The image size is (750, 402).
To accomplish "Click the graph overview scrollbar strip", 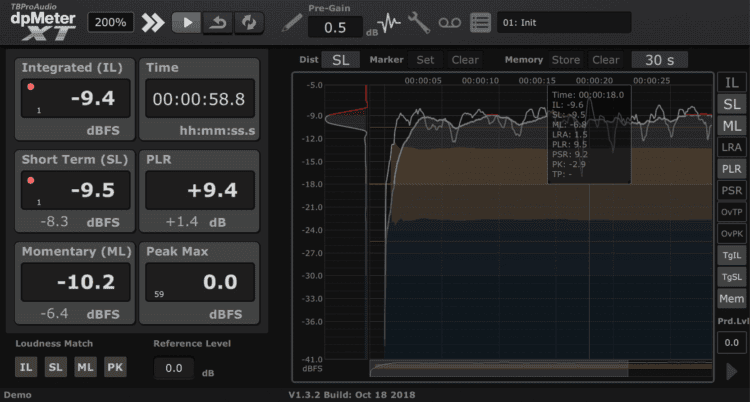I will tap(541, 368).
